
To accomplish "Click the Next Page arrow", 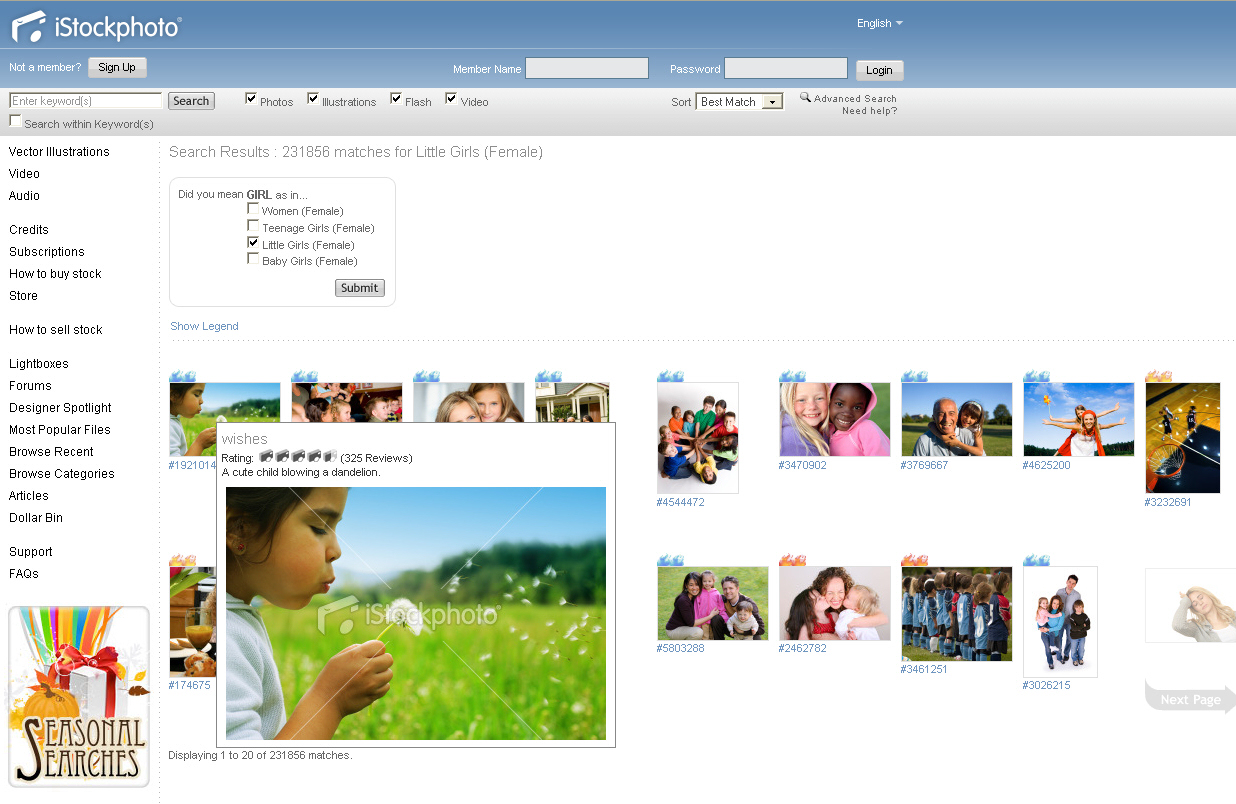I will (1189, 698).
